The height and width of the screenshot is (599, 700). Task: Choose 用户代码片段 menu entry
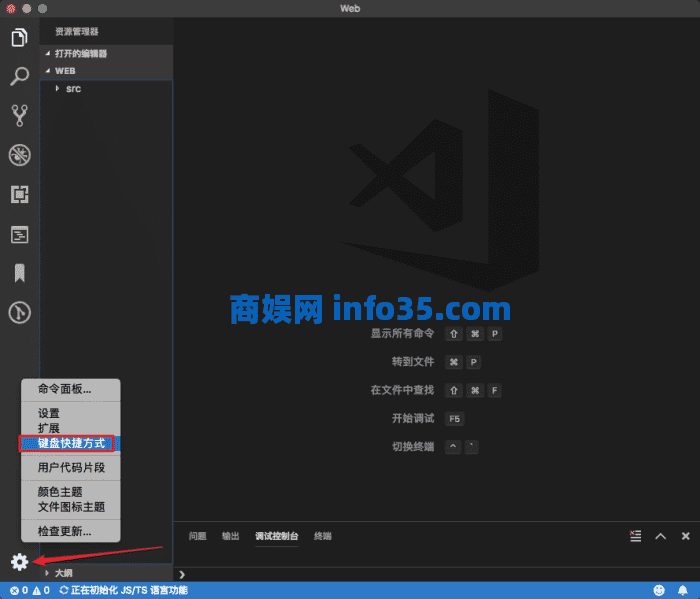tap(71, 468)
